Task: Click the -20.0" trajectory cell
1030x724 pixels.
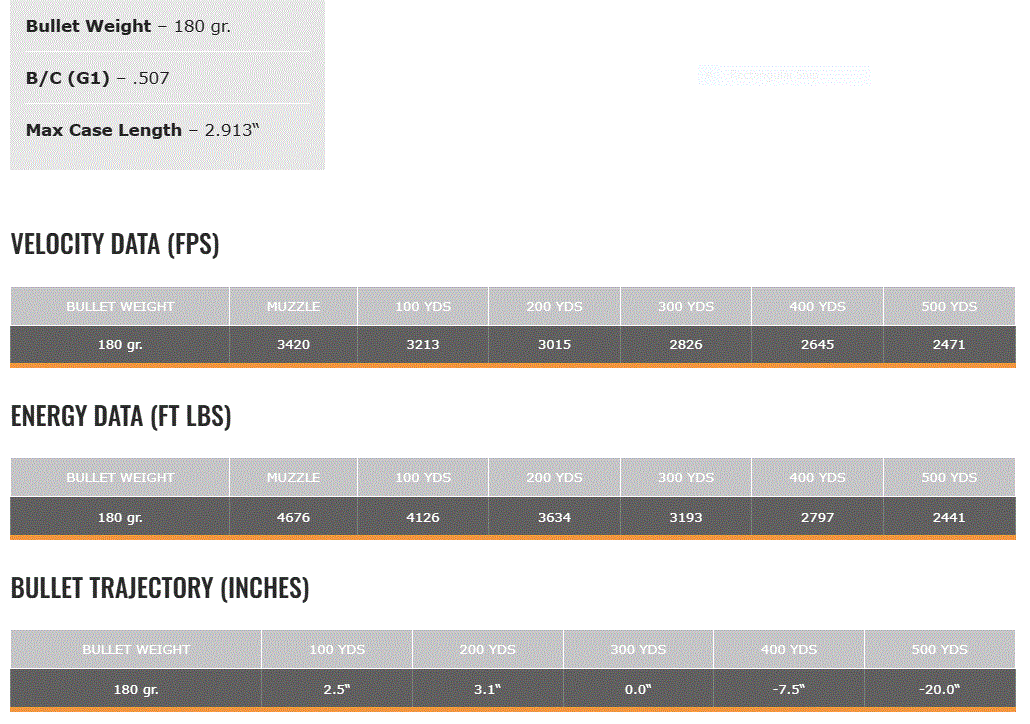Action: (939, 690)
